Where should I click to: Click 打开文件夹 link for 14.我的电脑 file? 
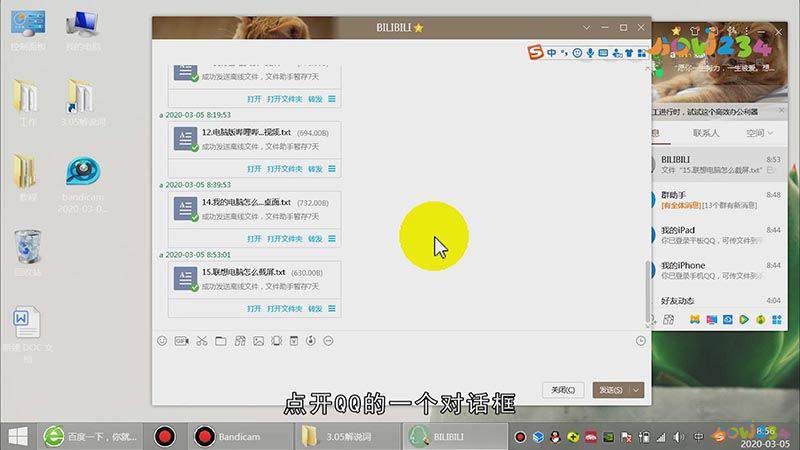(285, 238)
